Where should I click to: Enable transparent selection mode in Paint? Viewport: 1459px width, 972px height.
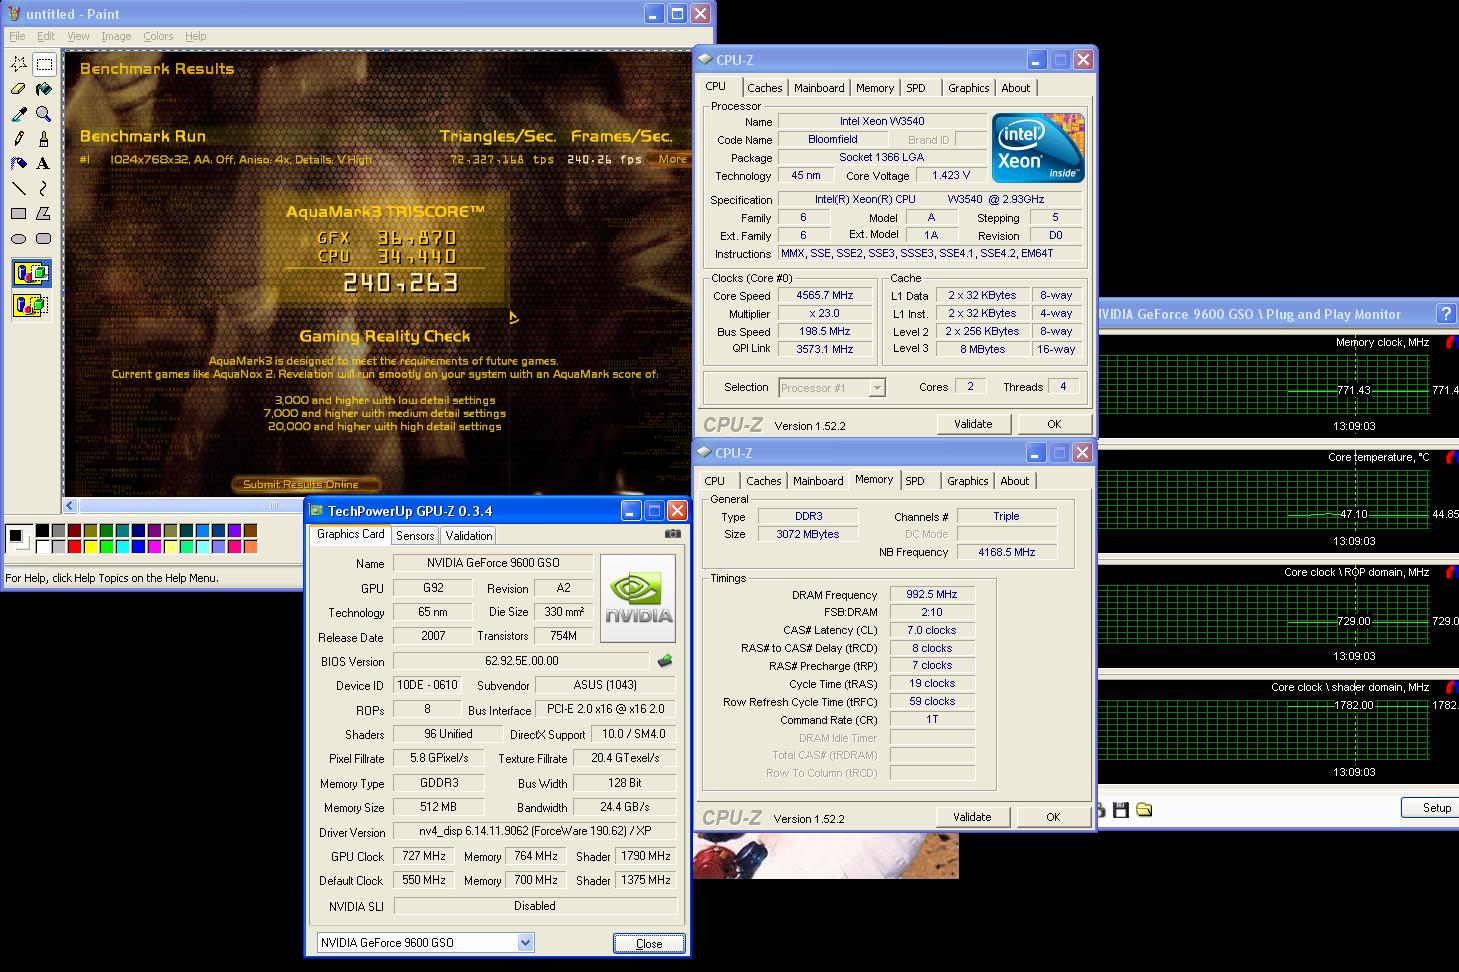coord(31,305)
